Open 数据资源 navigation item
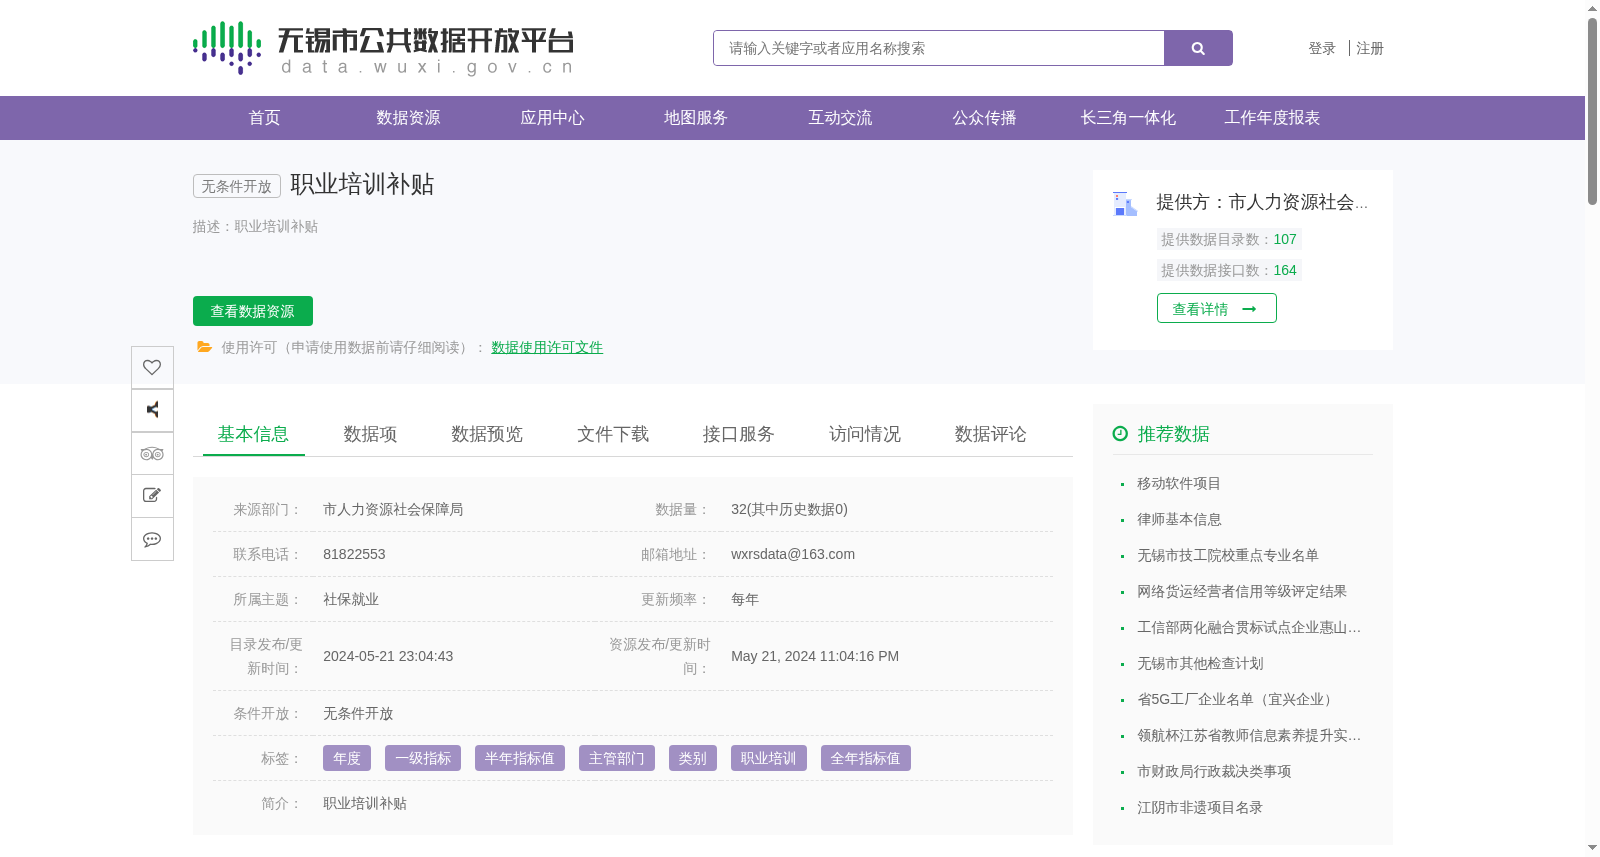This screenshot has height=857, width=1600. [x=408, y=118]
